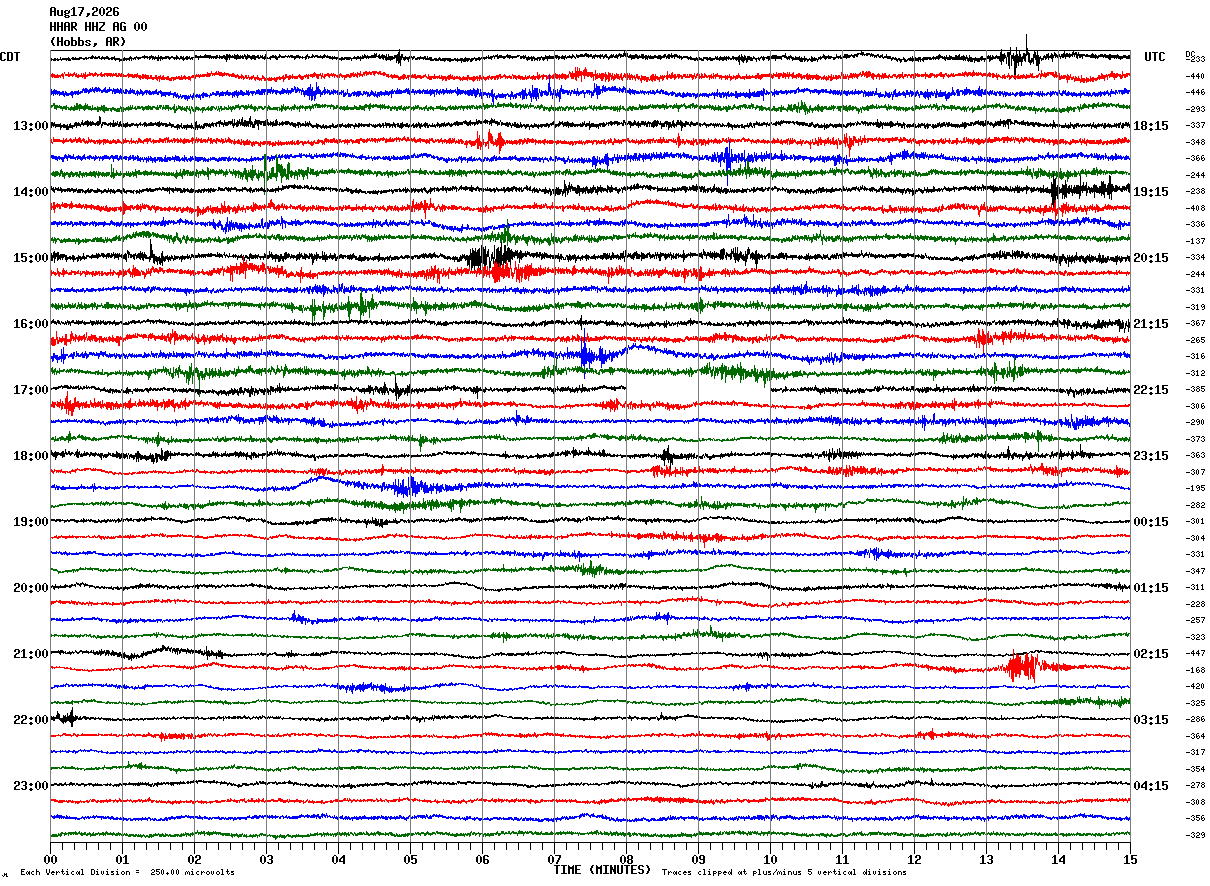Click the traces clipped footnote text

784,873
